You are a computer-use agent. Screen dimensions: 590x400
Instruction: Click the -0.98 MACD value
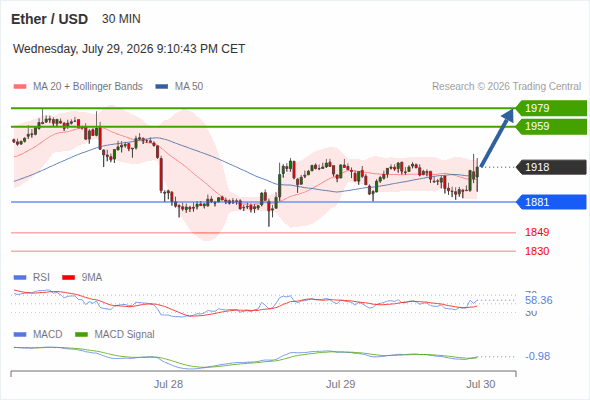[x=538, y=356]
